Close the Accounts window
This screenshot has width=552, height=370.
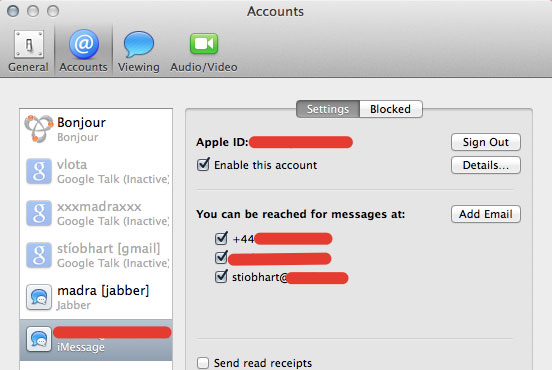pos(13,11)
